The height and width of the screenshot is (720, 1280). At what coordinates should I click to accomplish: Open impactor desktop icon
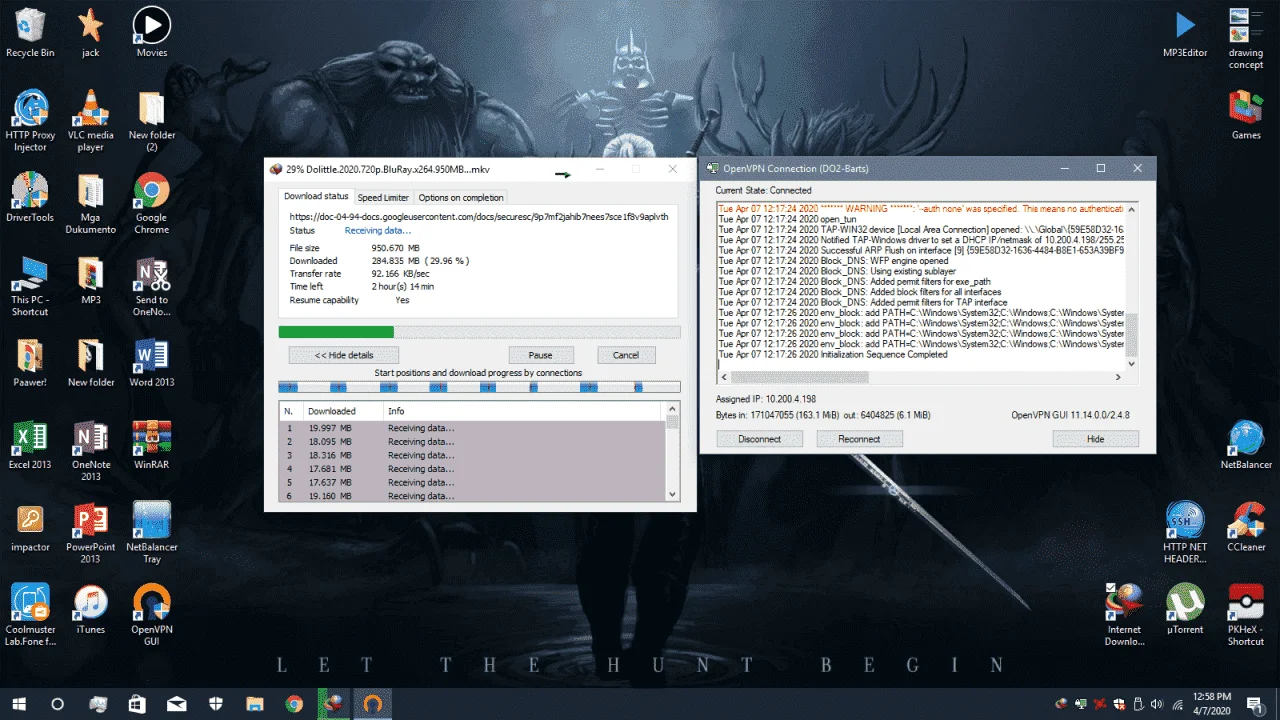[30, 527]
